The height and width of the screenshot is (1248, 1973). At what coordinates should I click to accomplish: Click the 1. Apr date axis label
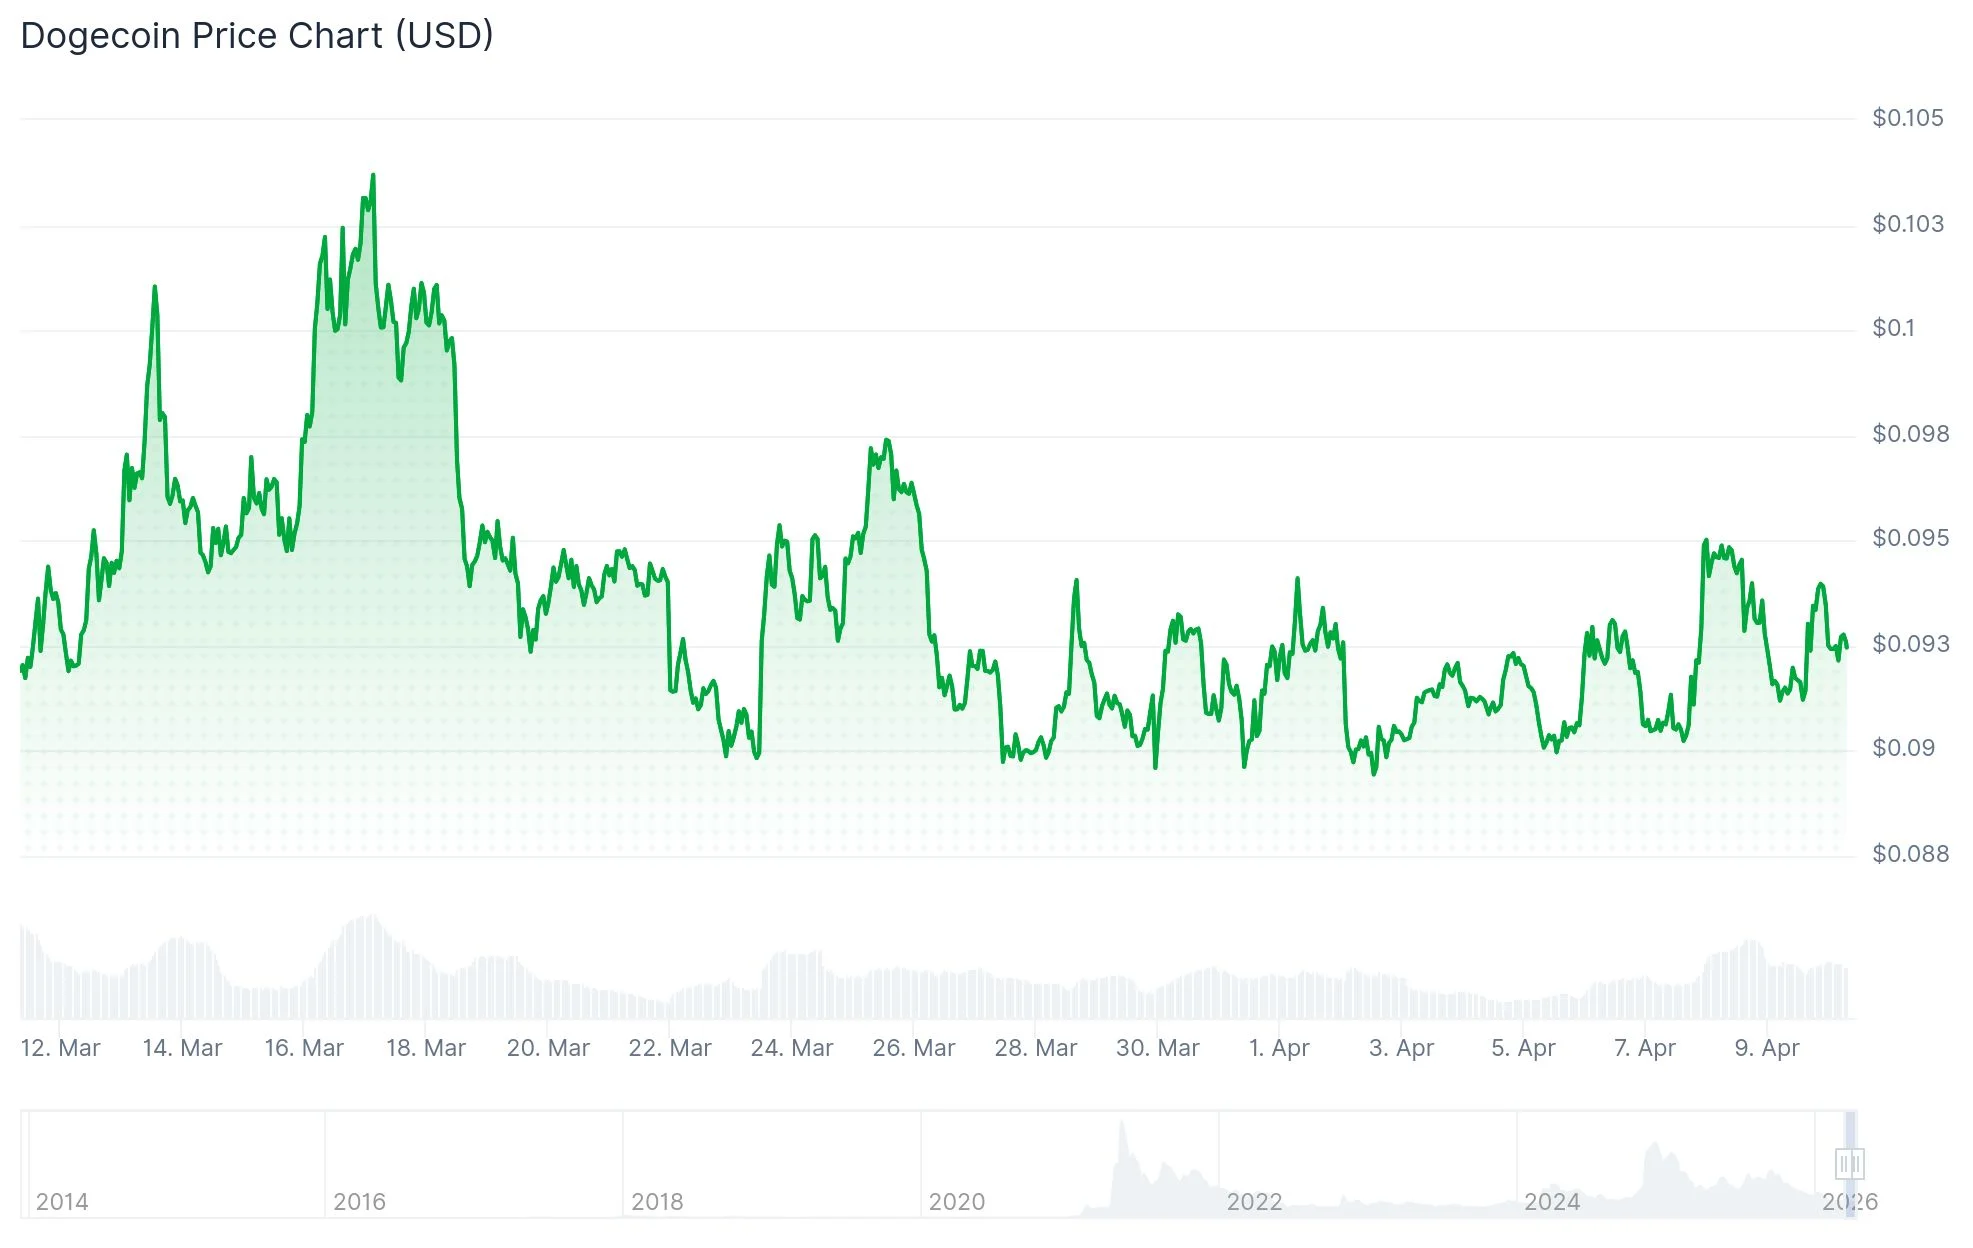1279,1048
